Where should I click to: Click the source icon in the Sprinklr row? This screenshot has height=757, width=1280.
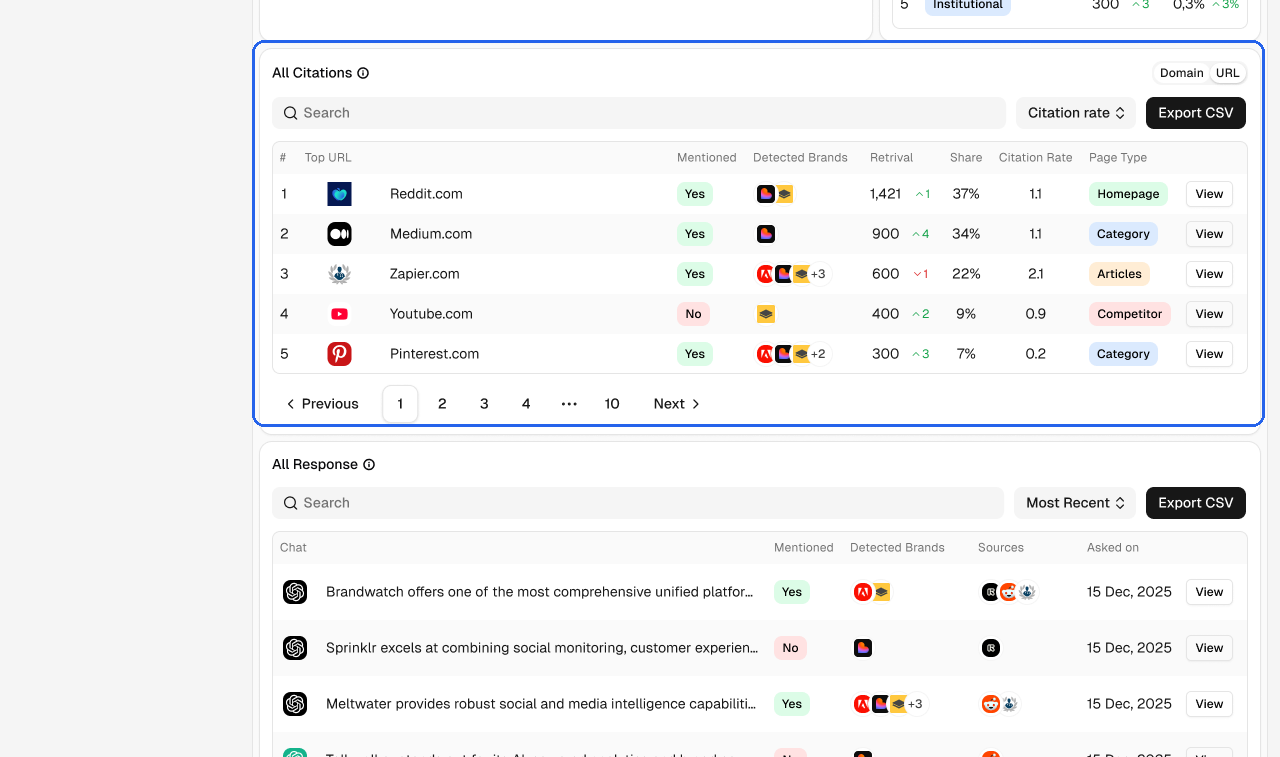click(x=991, y=648)
